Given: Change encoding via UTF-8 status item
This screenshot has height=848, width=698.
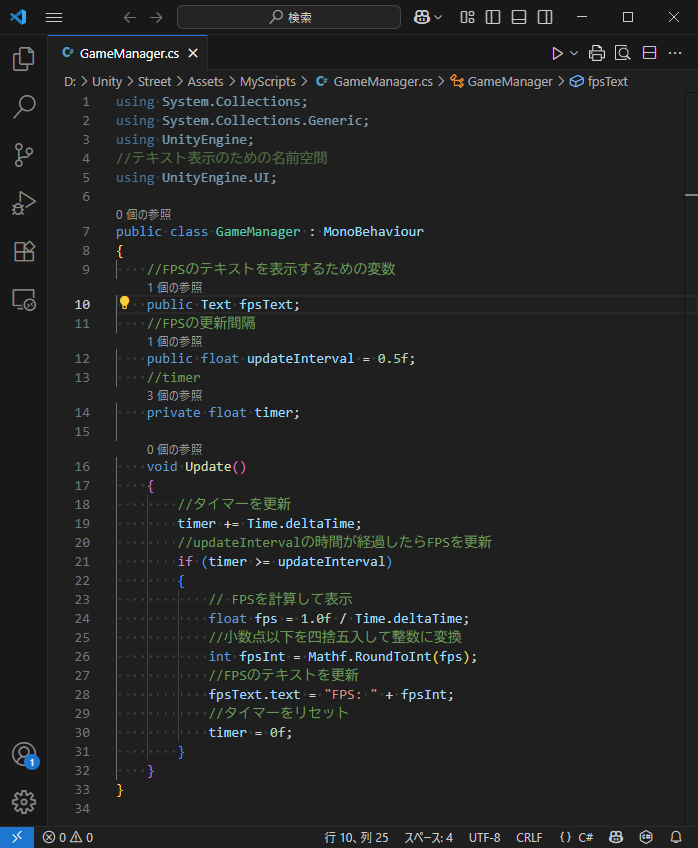Looking at the screenshot, I should tap(484, 837).
